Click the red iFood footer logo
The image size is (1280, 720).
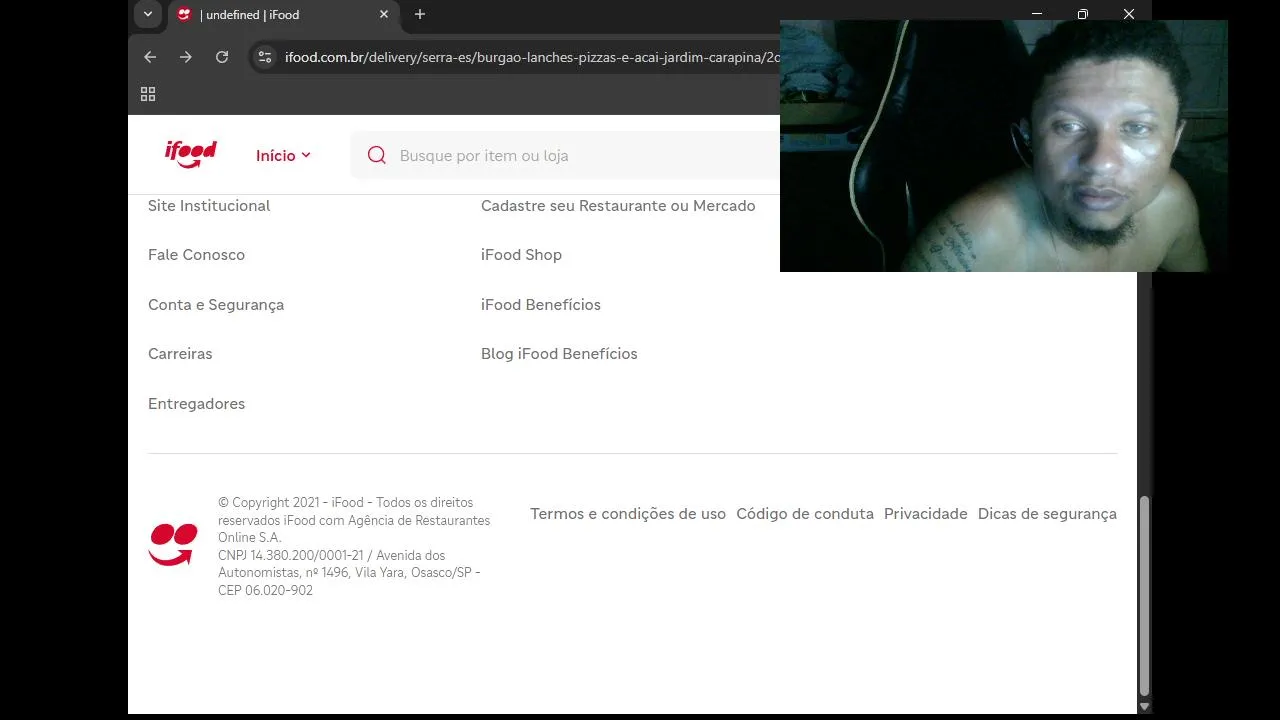173,545
